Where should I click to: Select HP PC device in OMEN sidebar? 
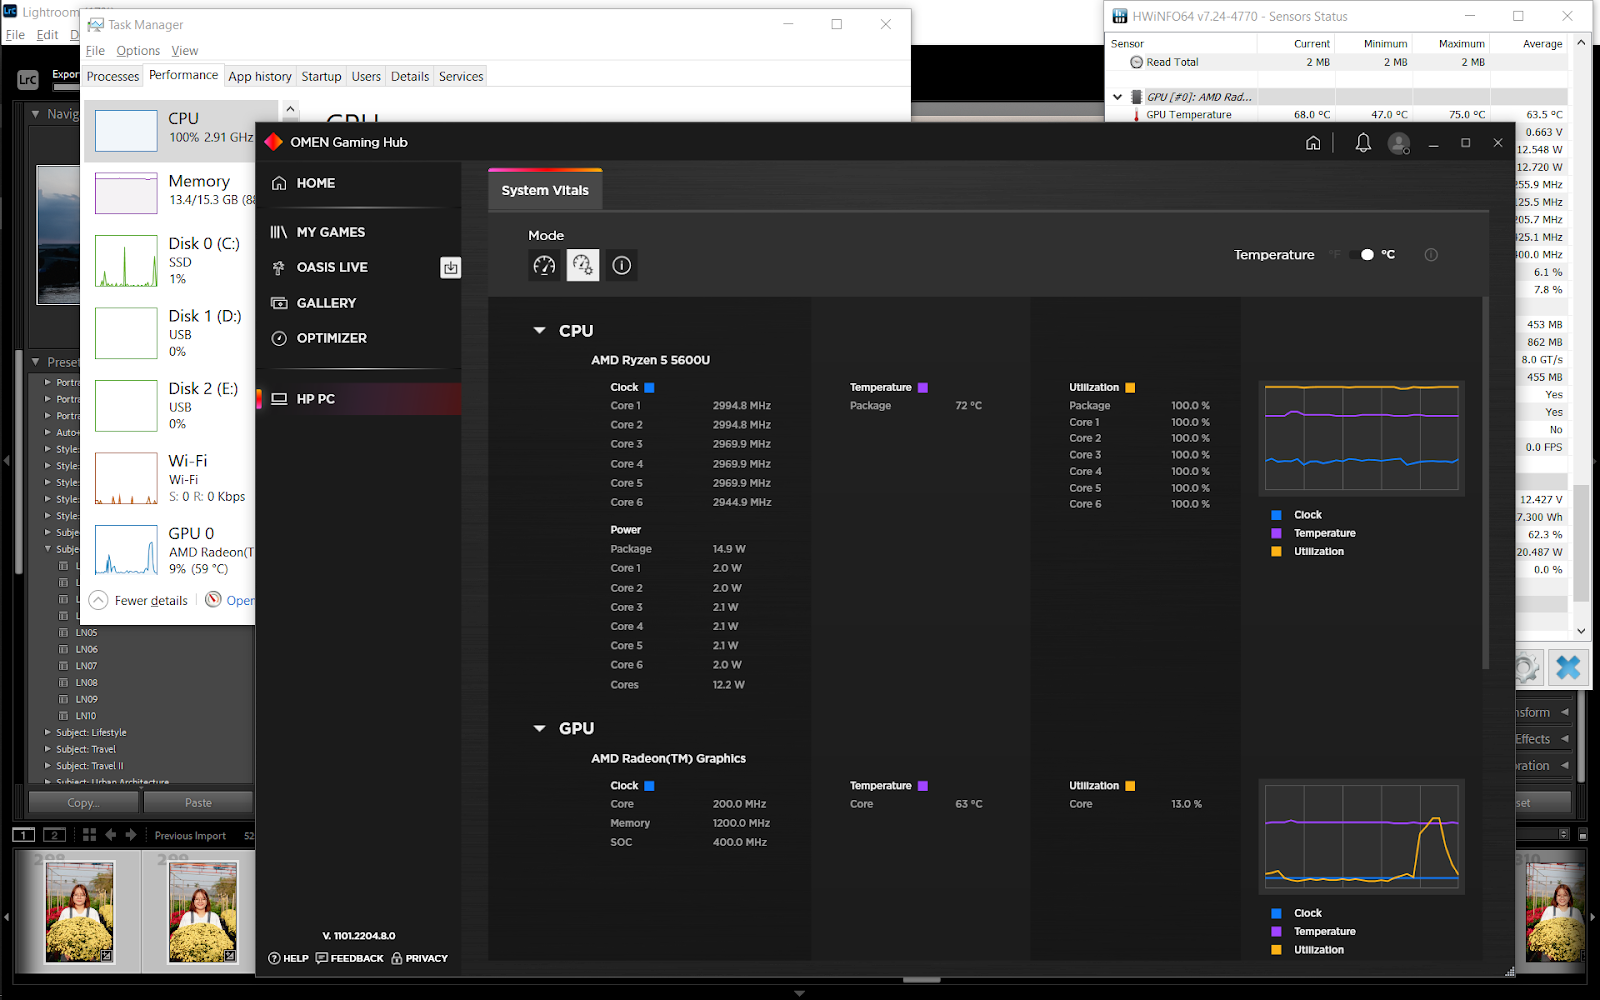[x=358, y=399]
